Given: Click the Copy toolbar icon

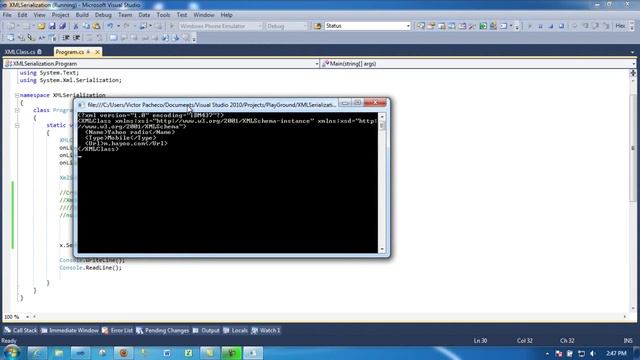Looking at the screenshot, I should pyautogui.click(x=86, y=26).
